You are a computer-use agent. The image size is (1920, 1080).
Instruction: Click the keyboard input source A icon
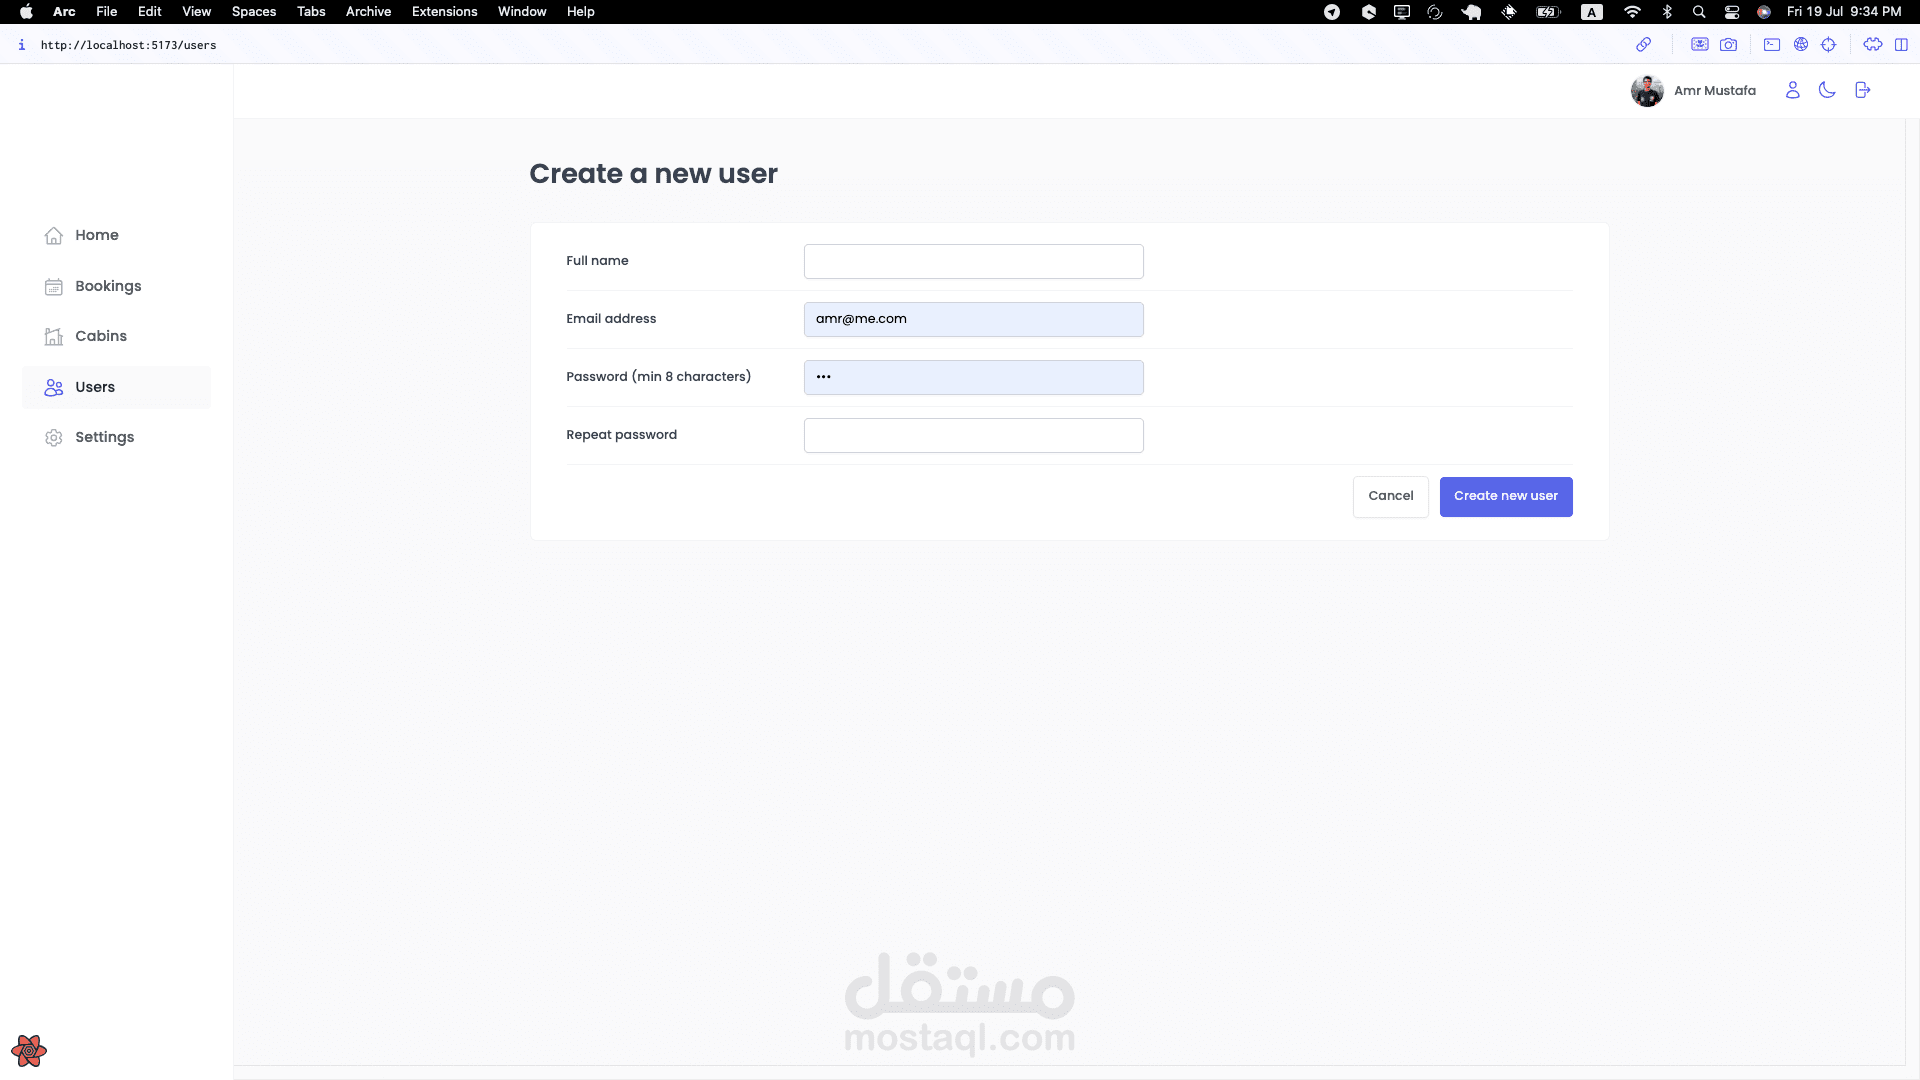tap(1592, 12)
